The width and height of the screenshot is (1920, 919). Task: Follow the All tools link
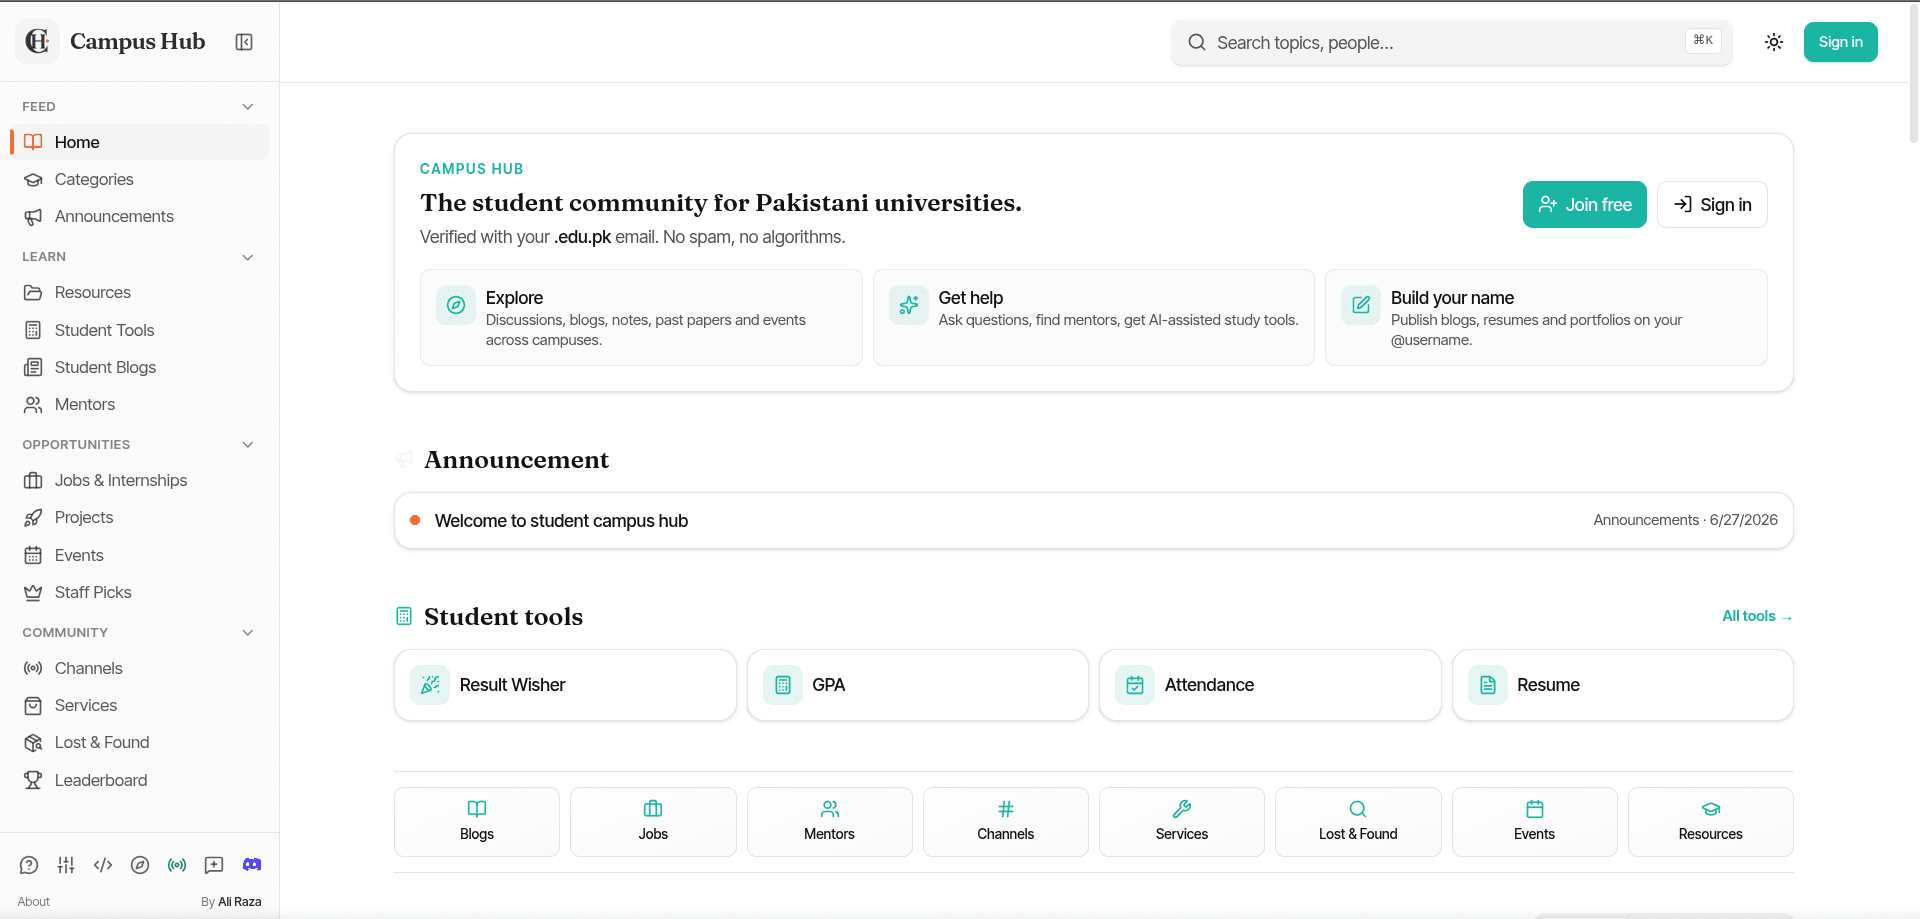click(1757, 616)
